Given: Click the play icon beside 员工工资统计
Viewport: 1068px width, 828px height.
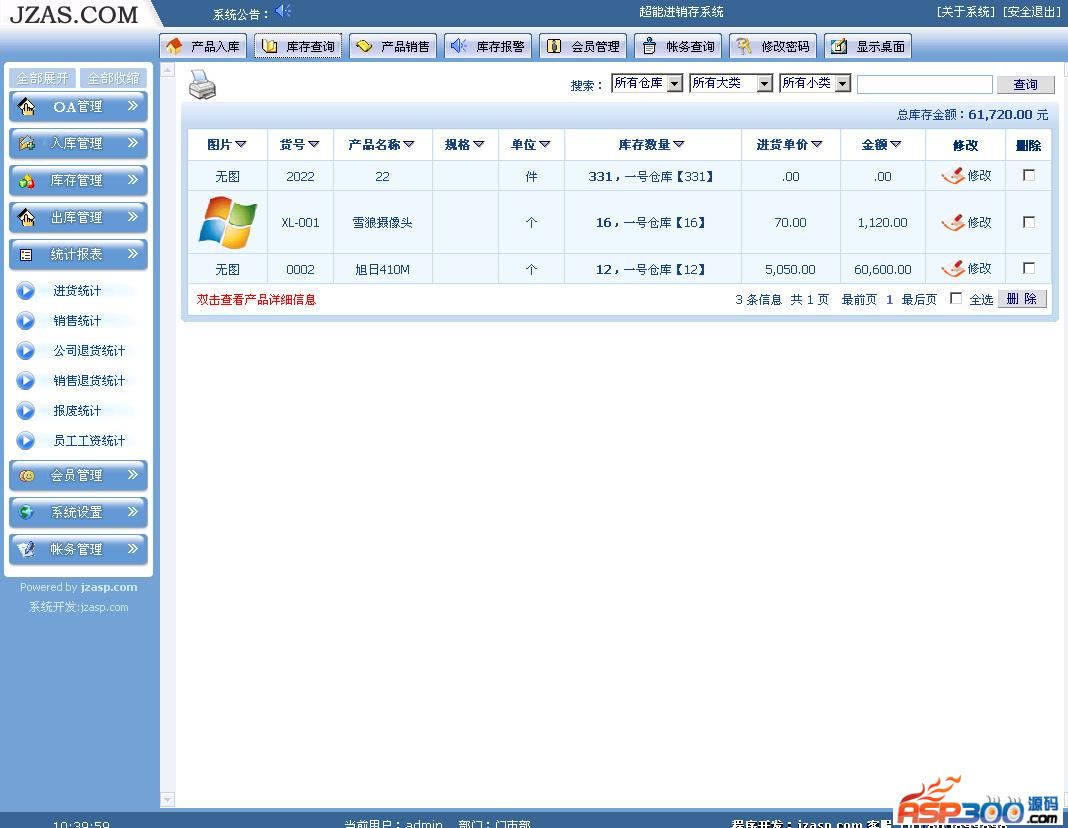Looking at the screenshot, I should coord(25,441).
